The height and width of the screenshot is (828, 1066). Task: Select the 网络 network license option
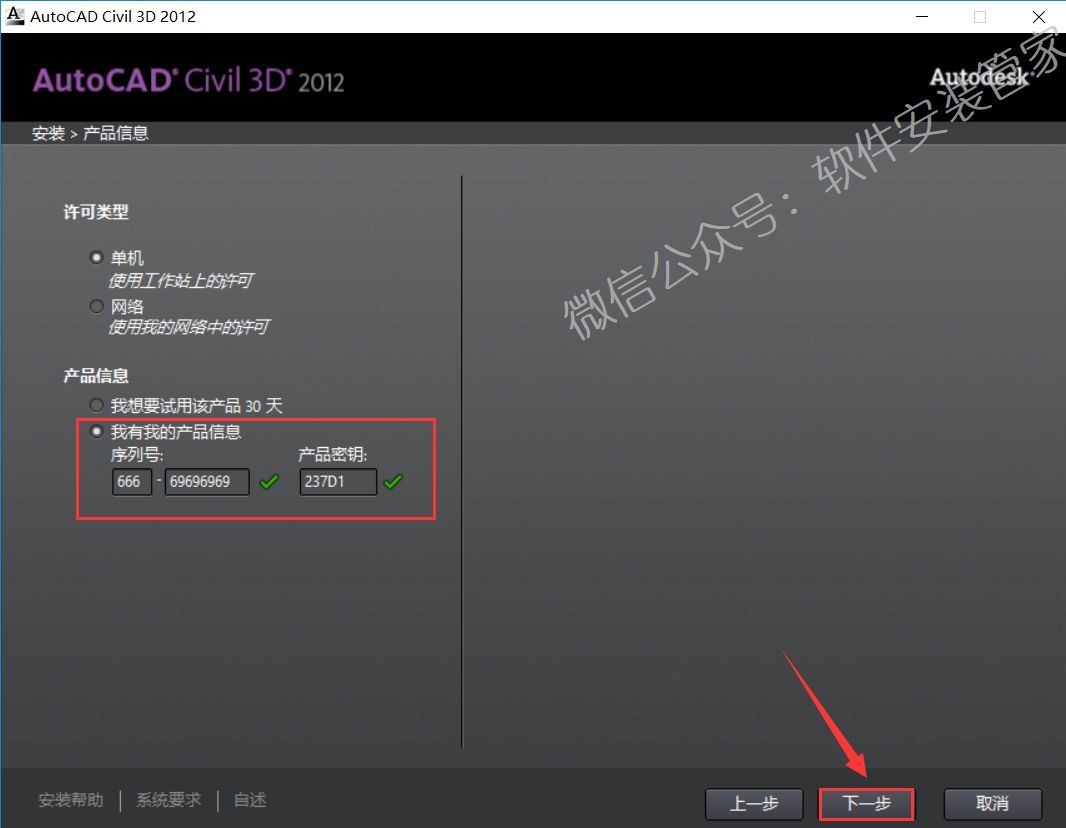click(97, 306)
